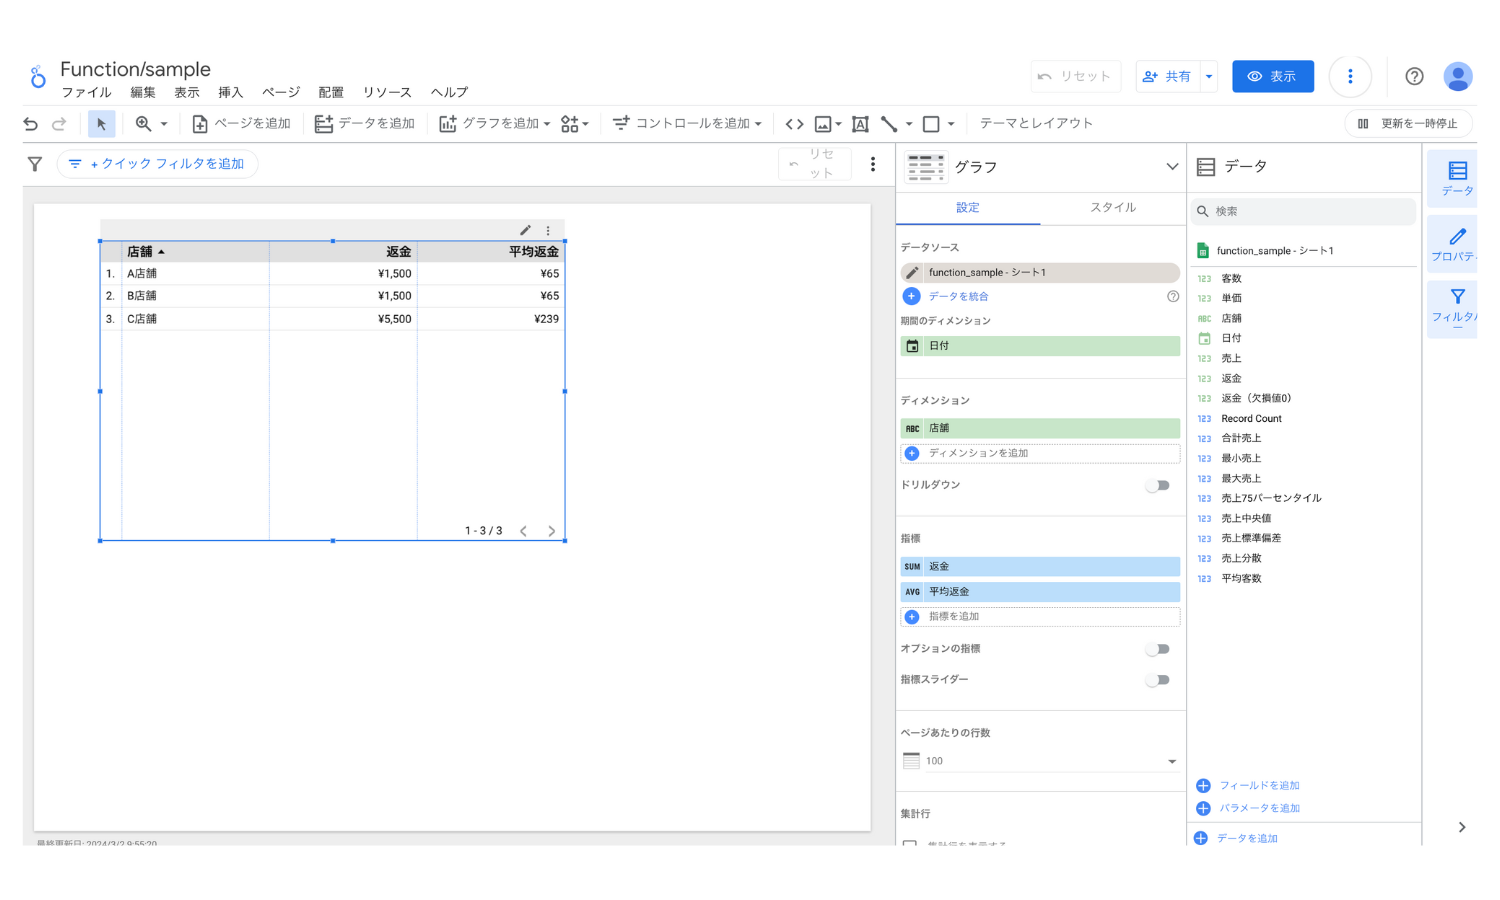Click the 検索 field search box
Viewport: 1500px width, 900px height.
1304,211
